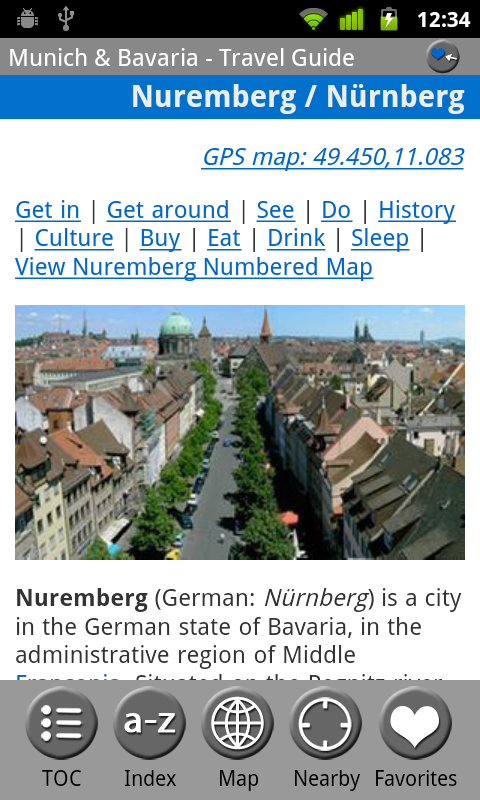Jump to the Sleep section
This screenshot has width=480, height=800.
click(380, 238)
